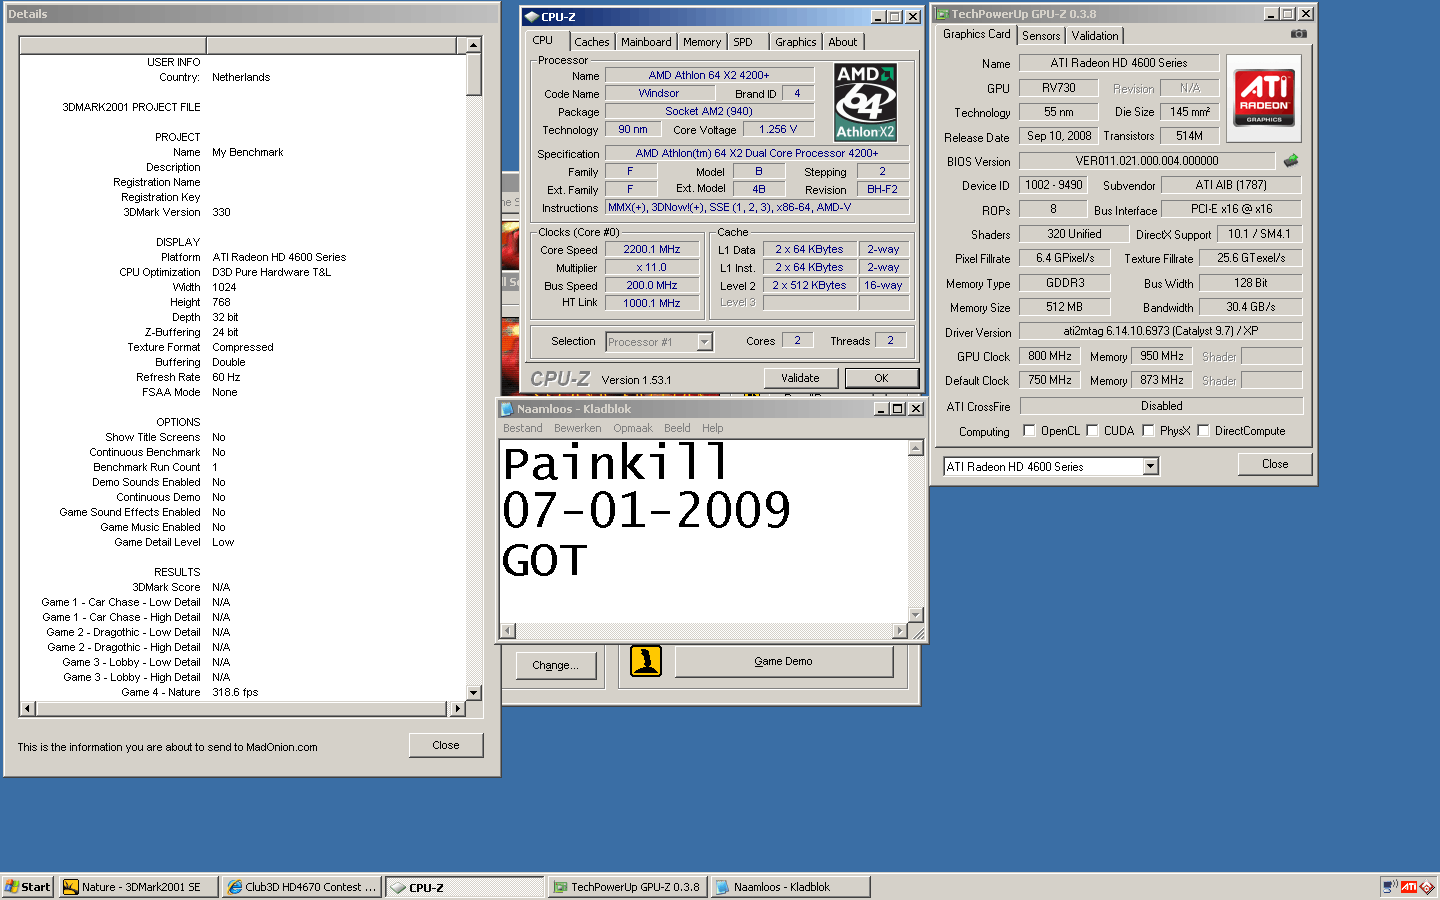Open the ATI tray icon
Screen dimensions: 1440x900
pos(1409,887)
